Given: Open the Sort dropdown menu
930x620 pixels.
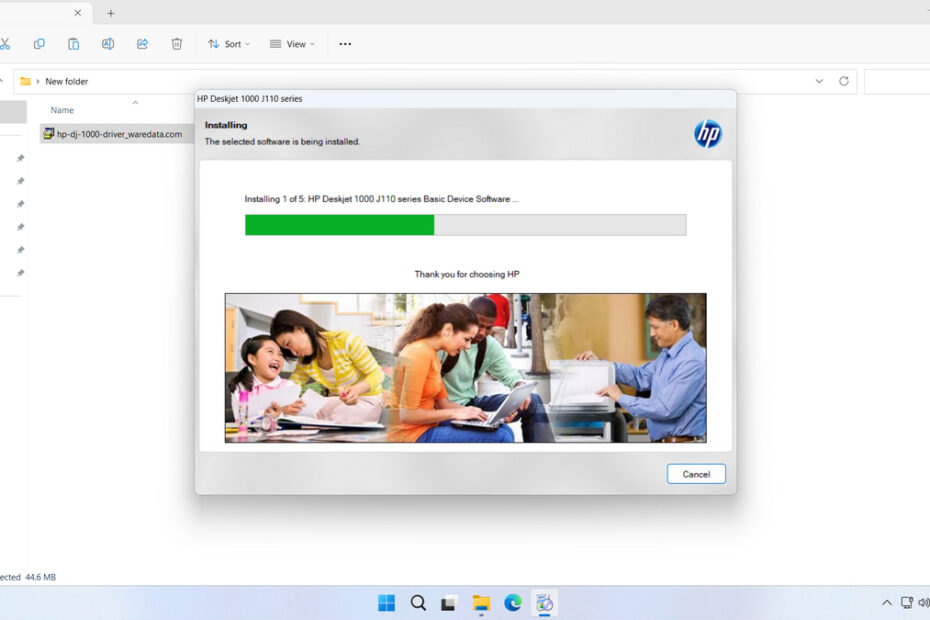Looking at the screenshot, I should point(228,43).
